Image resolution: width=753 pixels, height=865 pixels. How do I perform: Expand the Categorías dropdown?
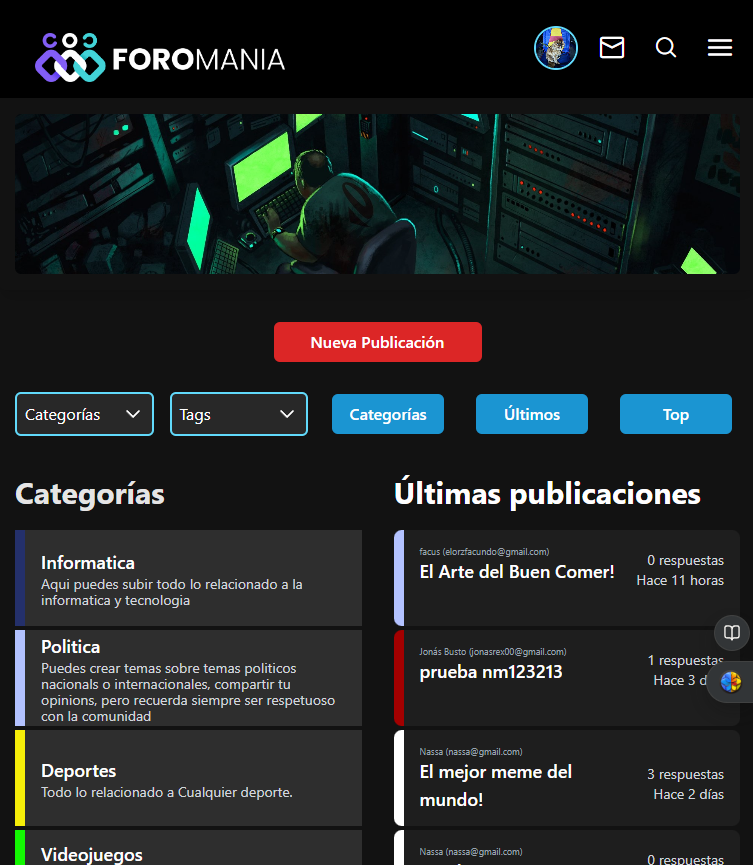click(84, 414)
